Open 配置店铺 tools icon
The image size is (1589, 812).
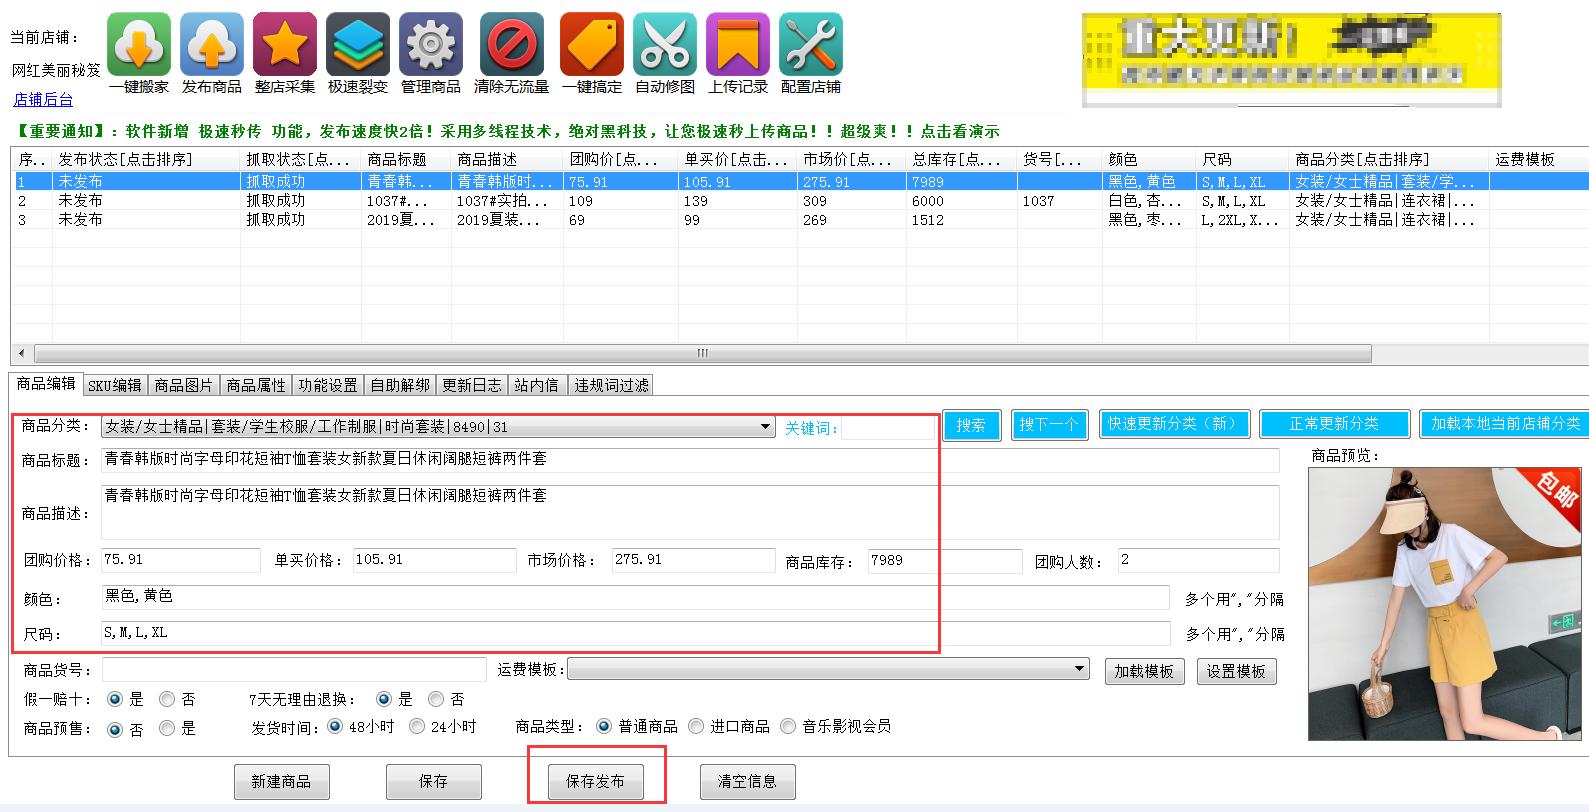pyautogui.click(x=811, y=44)
